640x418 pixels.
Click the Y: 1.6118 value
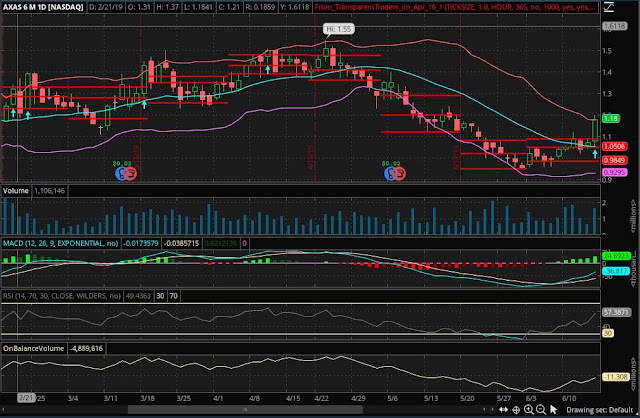point(295,7)
